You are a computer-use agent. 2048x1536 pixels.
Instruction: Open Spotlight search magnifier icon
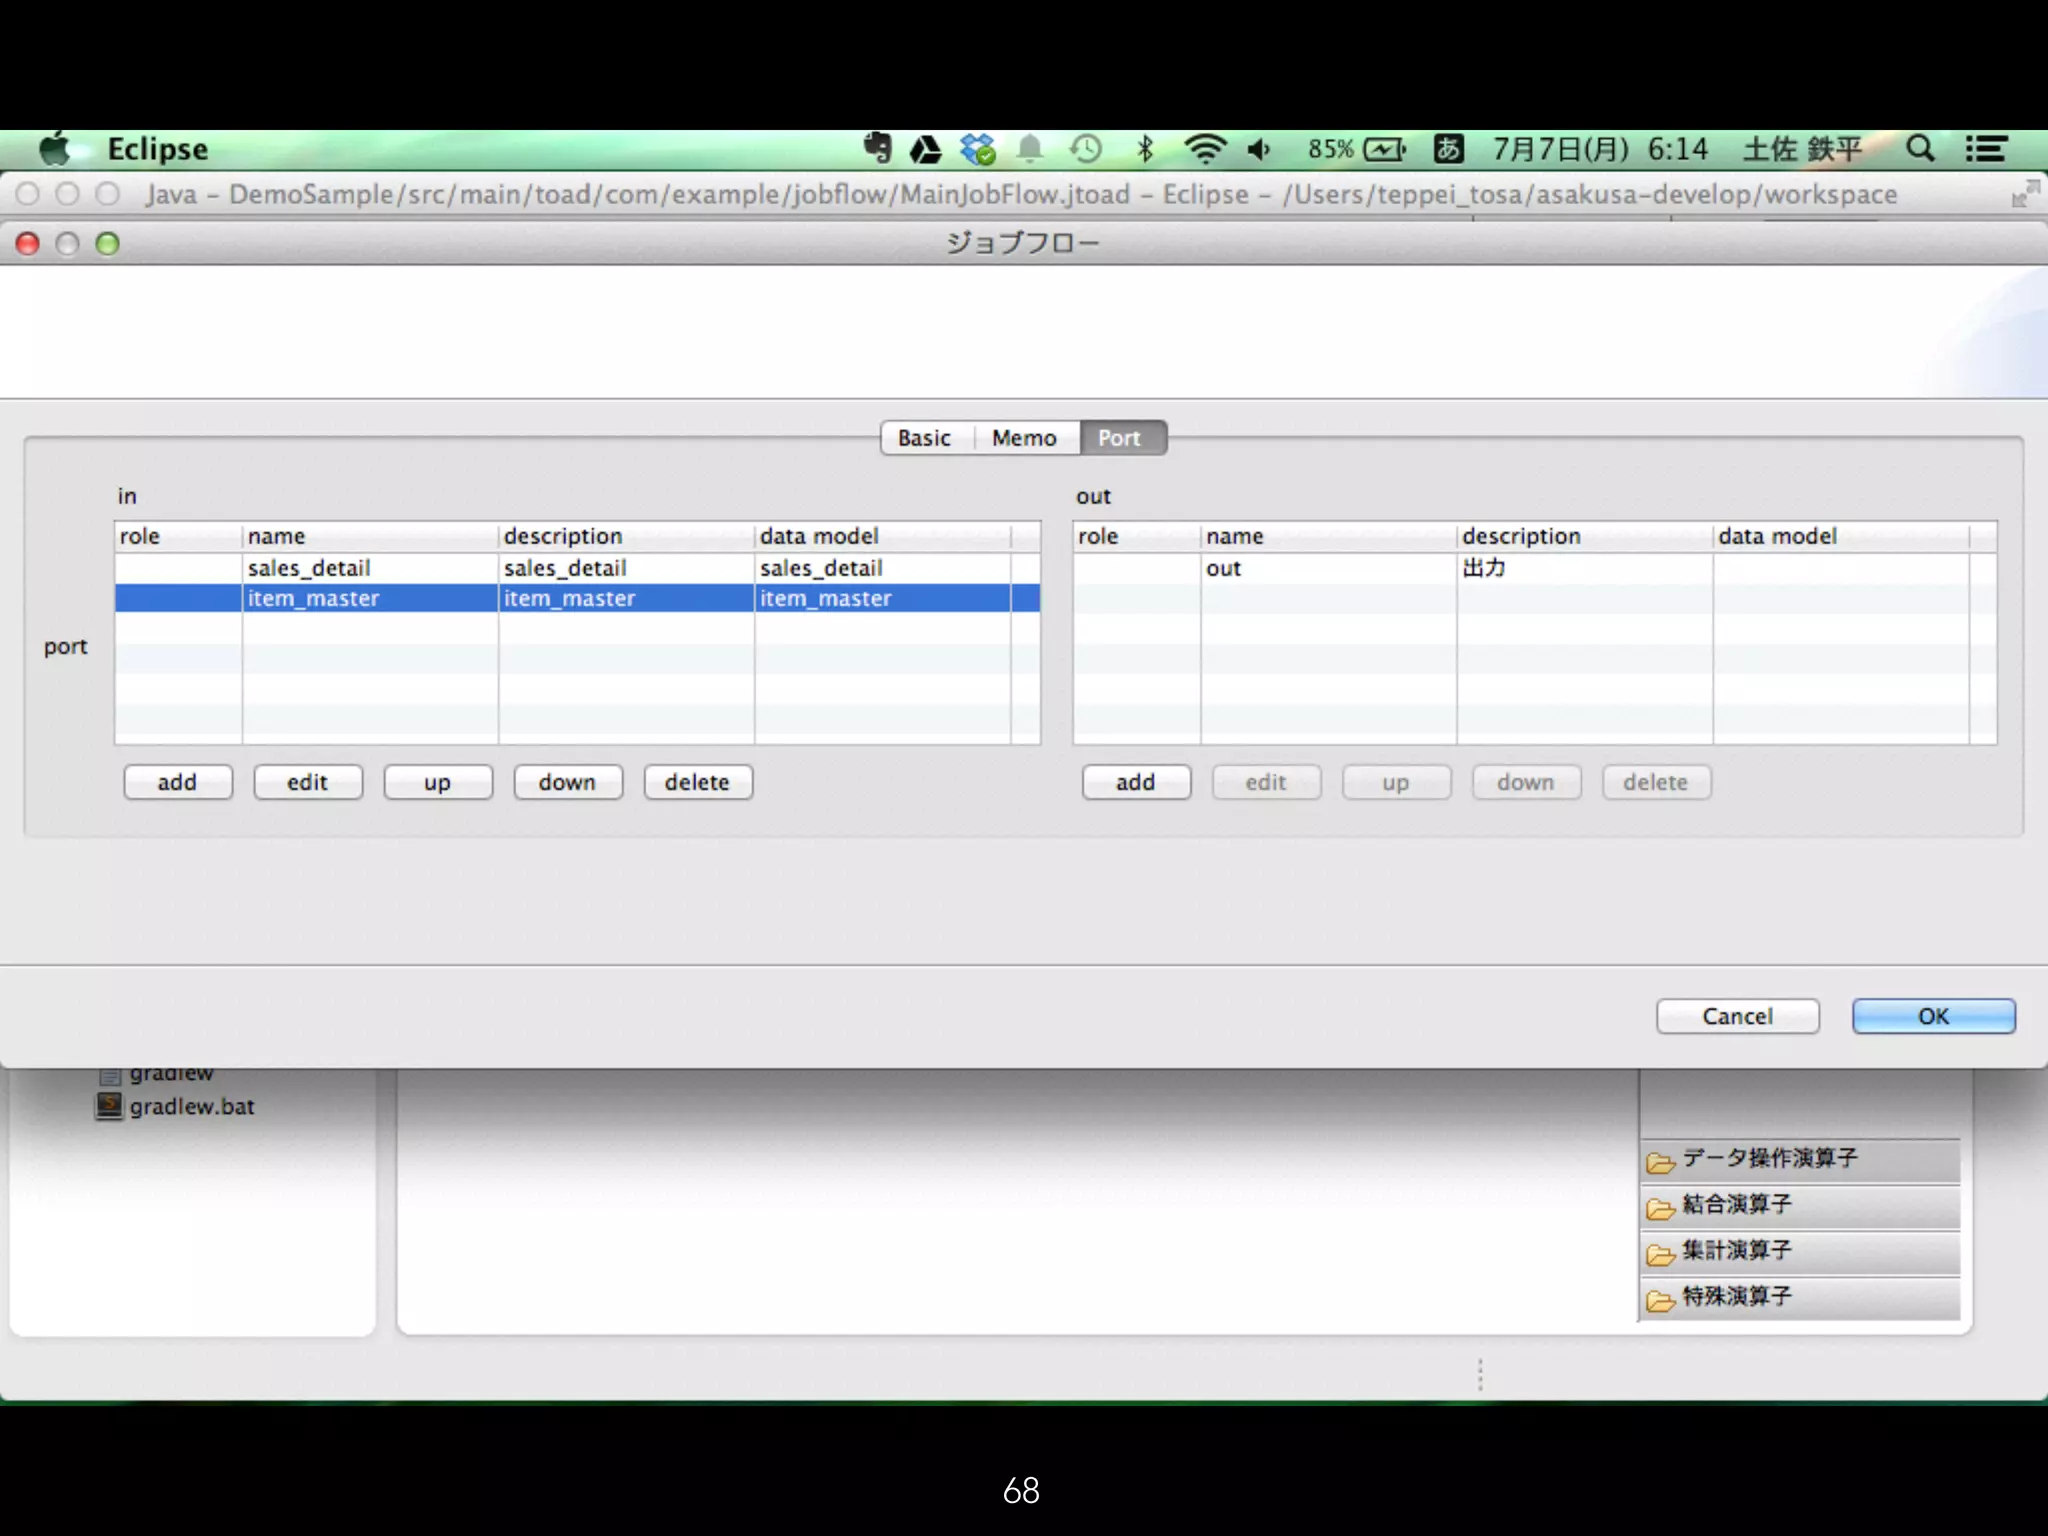pos(1919,149)
